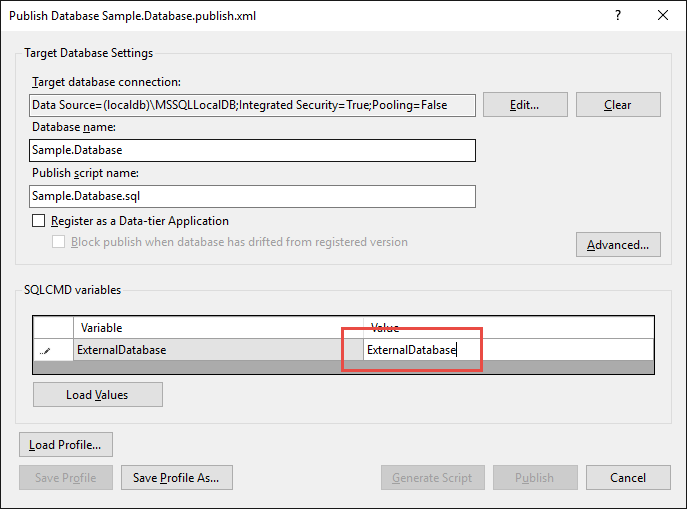Open Load Profile file chooser
This screenshot has height=509, width=687.
tap(66, 445)
